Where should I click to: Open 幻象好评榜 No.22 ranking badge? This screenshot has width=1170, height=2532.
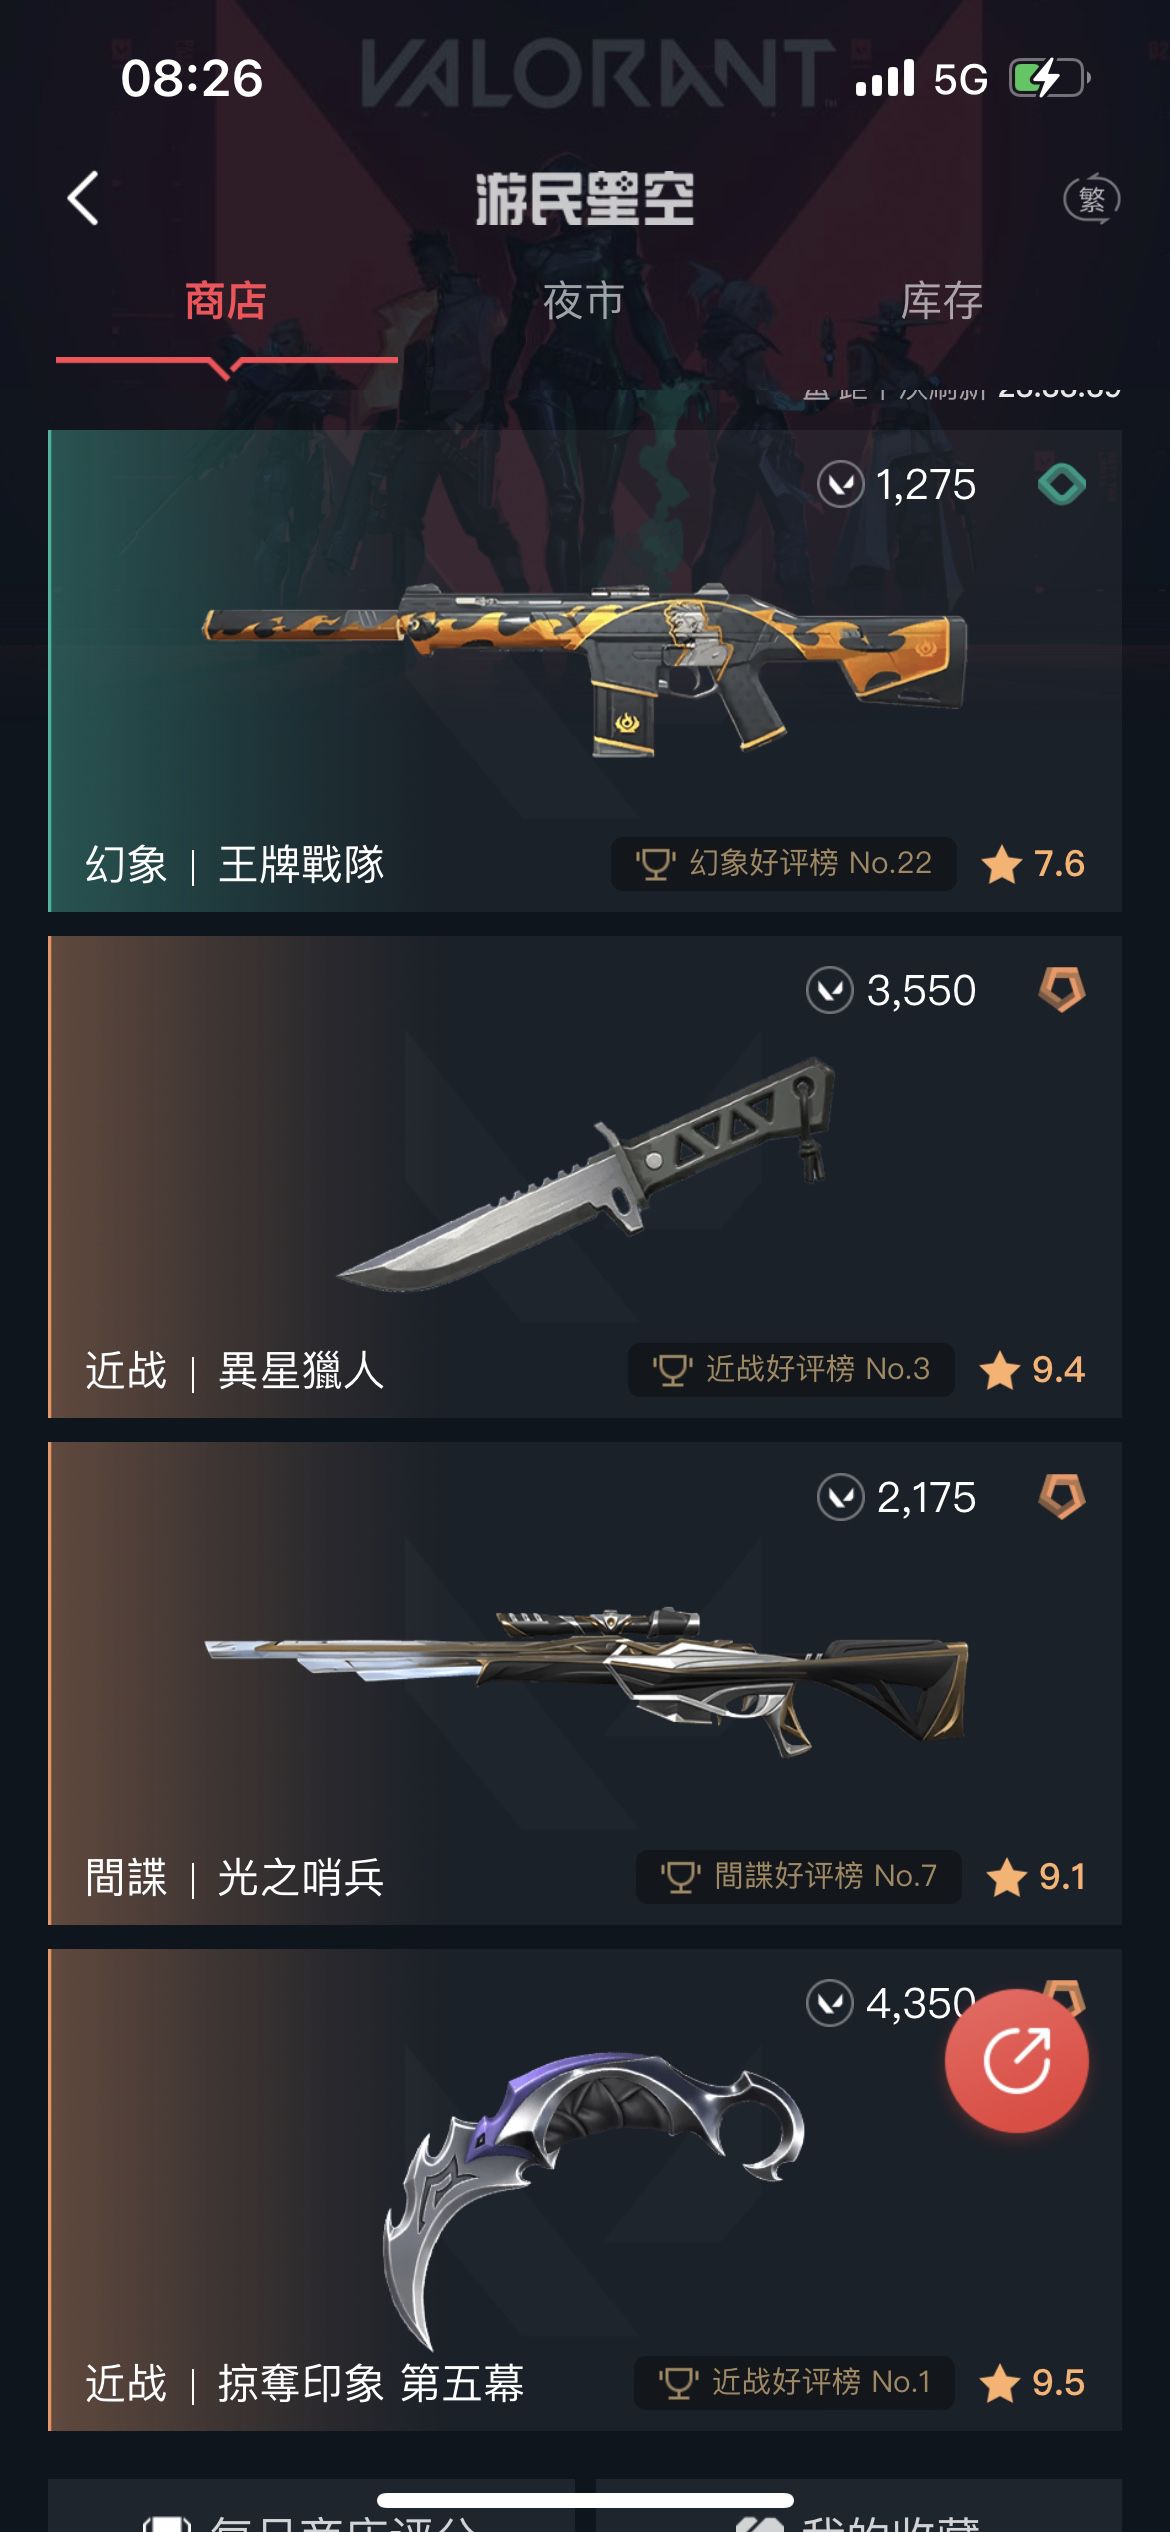pos(783,863)
